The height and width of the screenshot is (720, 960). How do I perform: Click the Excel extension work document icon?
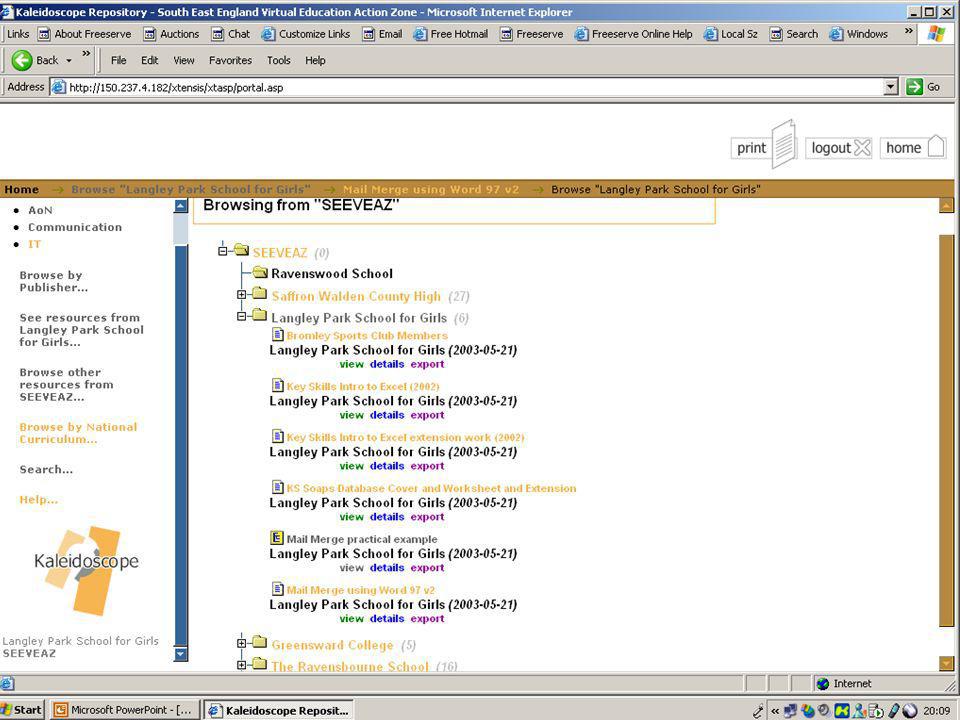tap(277, 436)
